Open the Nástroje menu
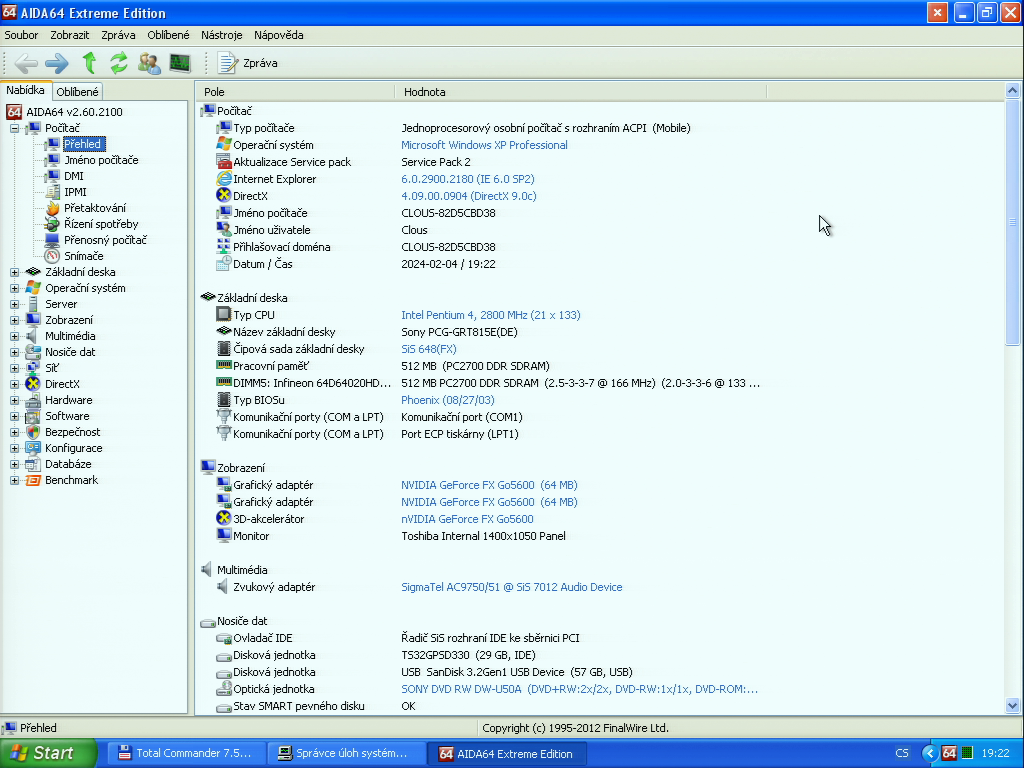This screenshot has width=1024, height=768. (221, 35)
